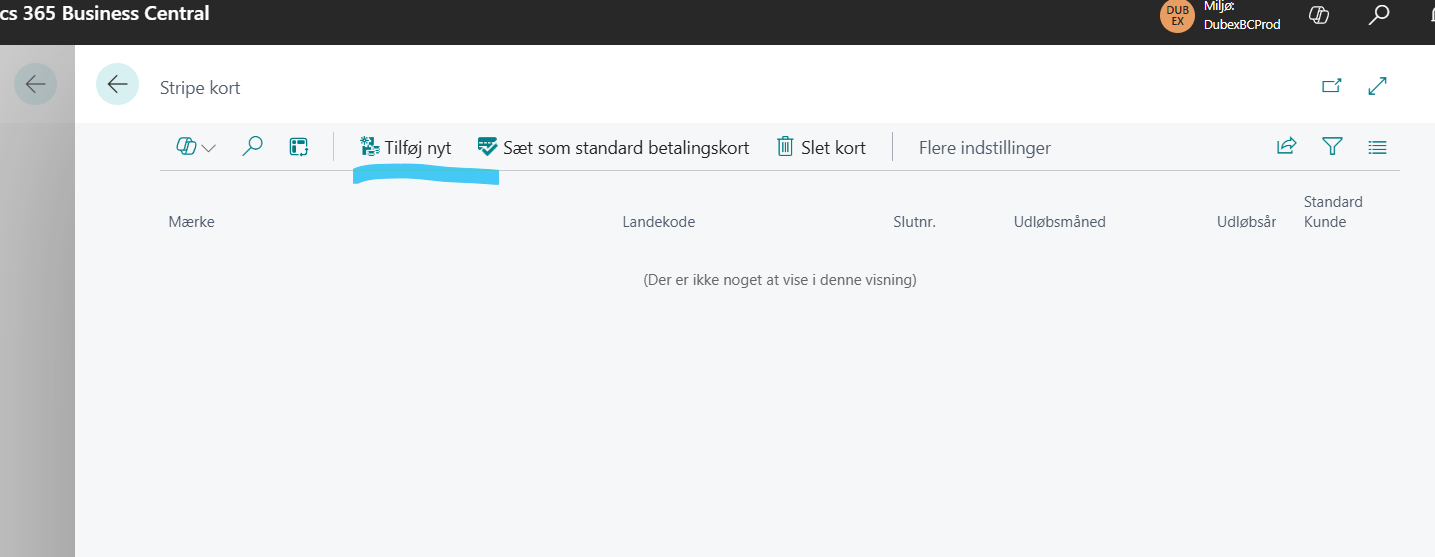1435x557 pixels.
Task: Click the Landekode column header
Action: pos(658,222)
